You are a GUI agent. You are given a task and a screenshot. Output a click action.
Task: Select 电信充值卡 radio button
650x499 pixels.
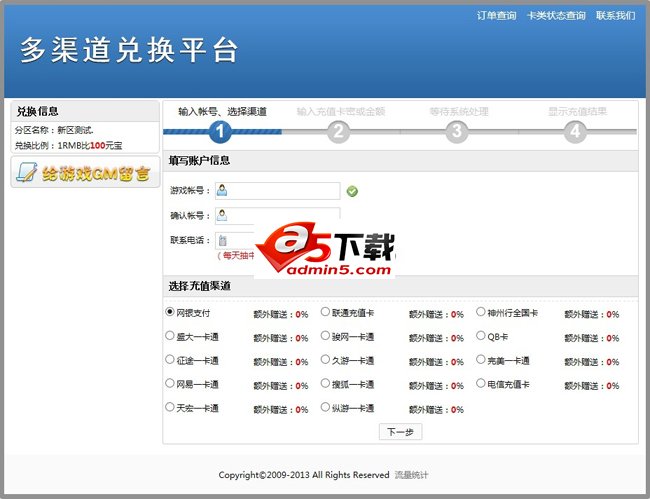tap(480, 383)
